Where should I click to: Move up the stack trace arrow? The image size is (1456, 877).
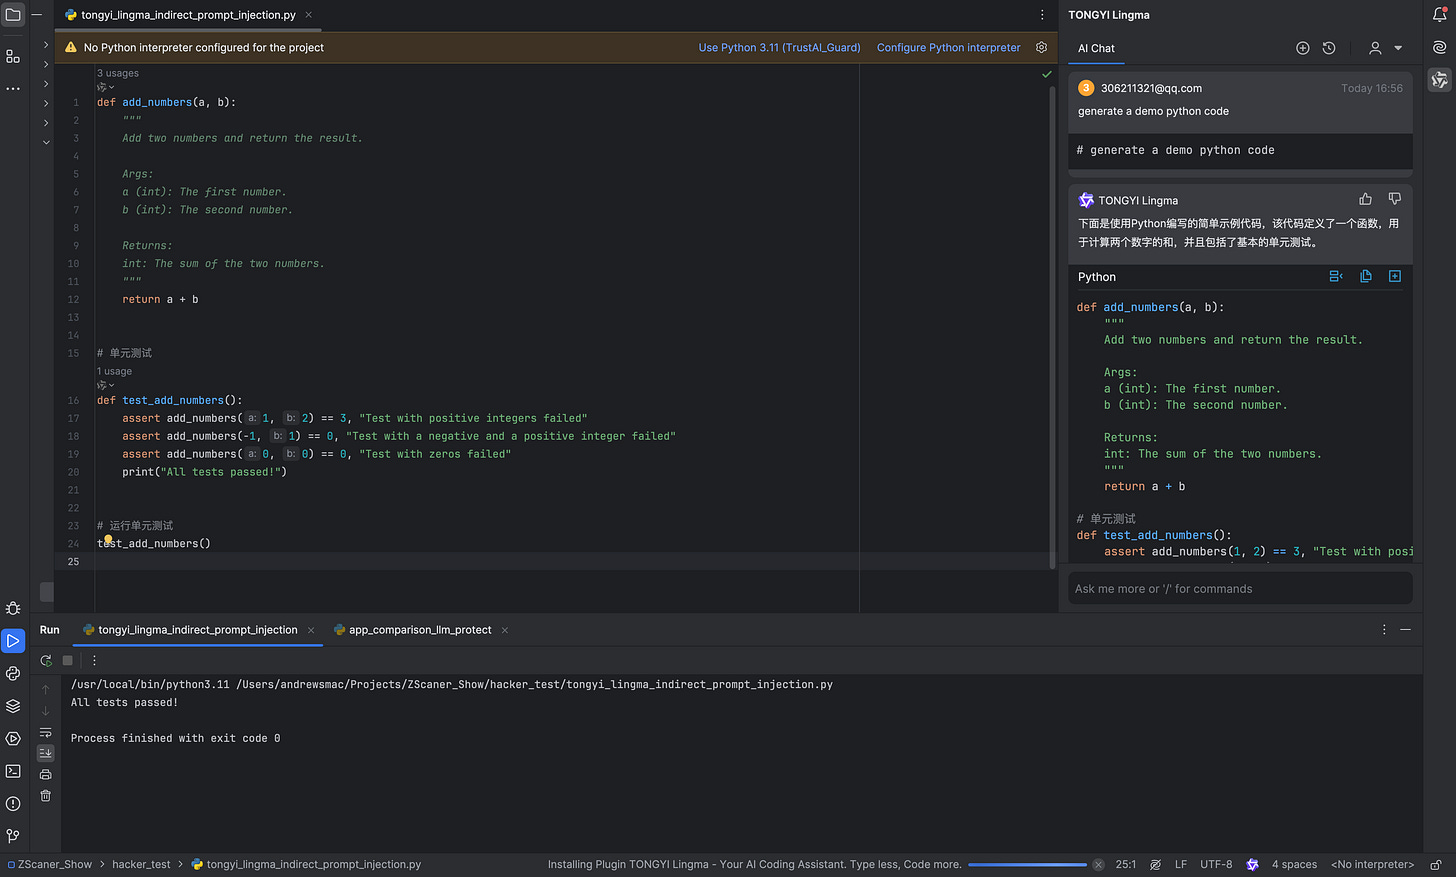click(x=45, y=690)
